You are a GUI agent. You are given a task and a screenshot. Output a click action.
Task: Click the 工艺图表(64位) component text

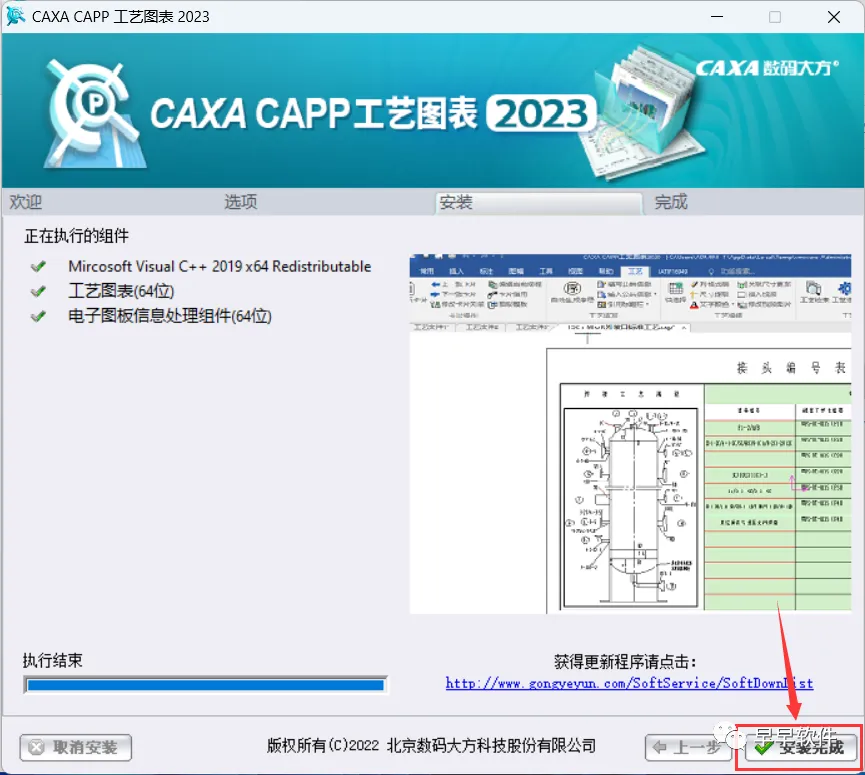pos(121,291)
